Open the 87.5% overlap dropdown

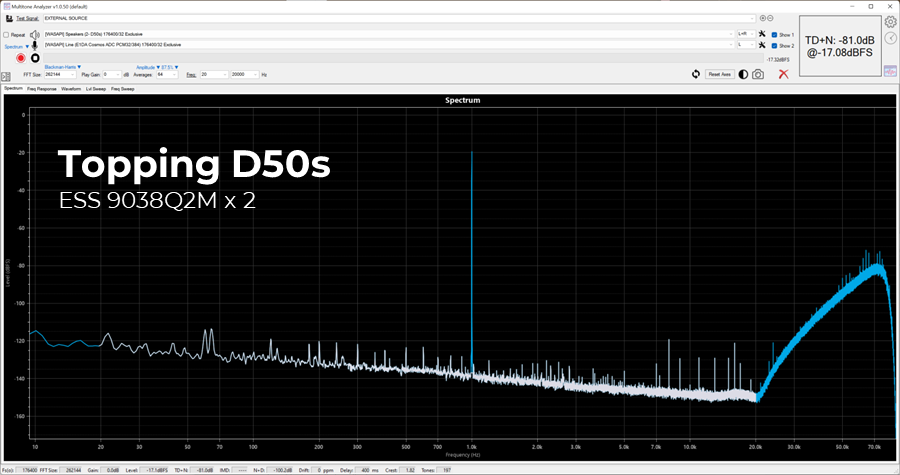click(x=170, y=67)
